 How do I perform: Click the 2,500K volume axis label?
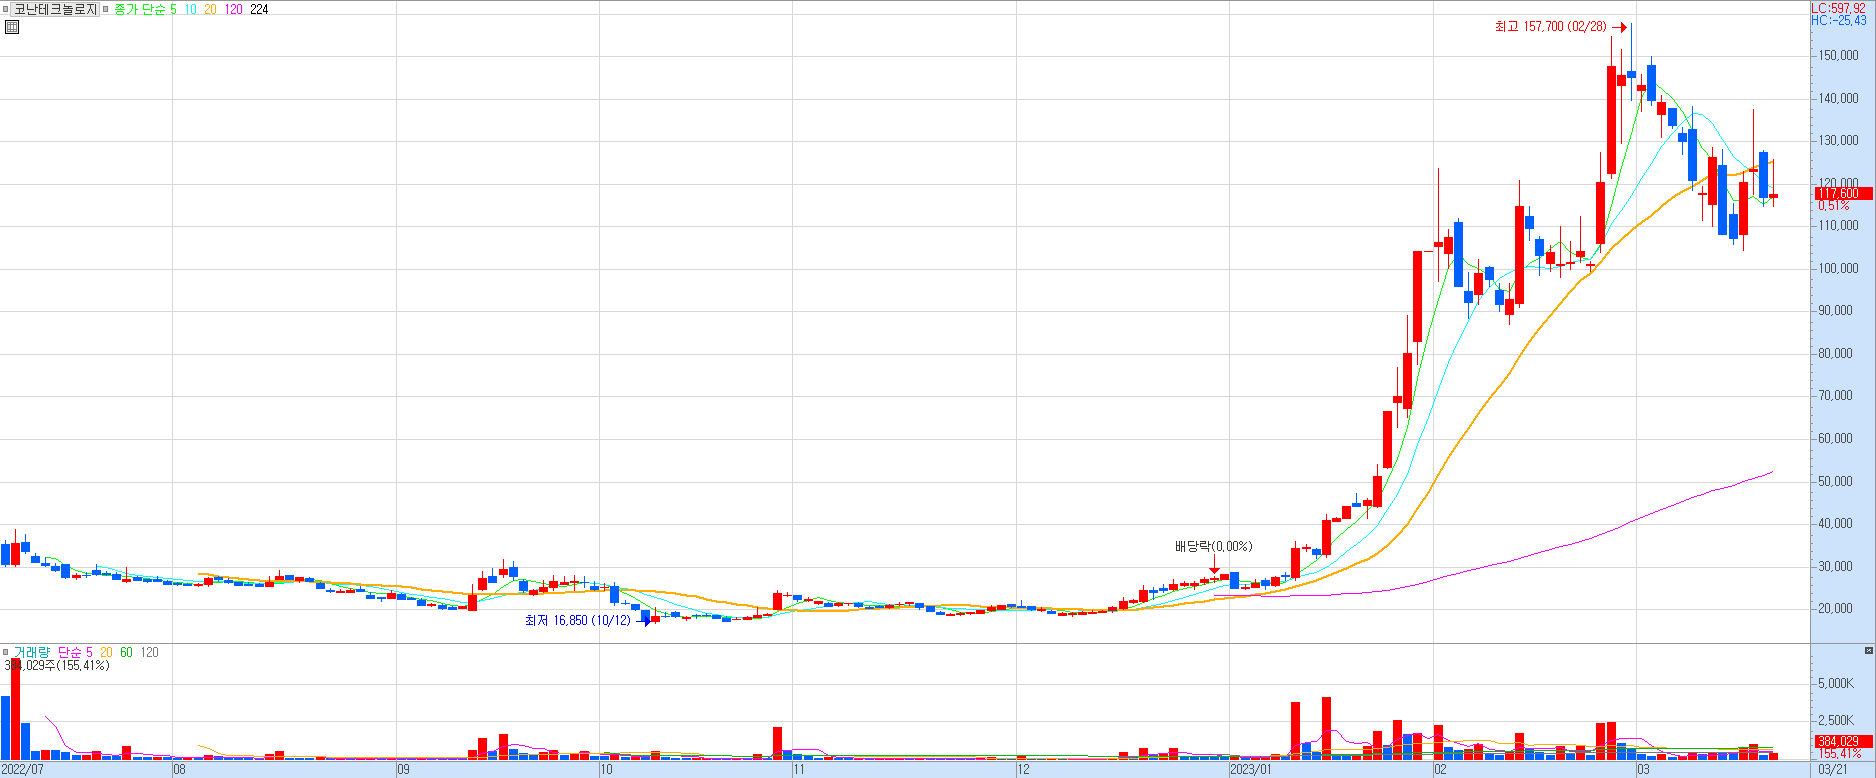pyautogui.click(x=1837, y=720)
